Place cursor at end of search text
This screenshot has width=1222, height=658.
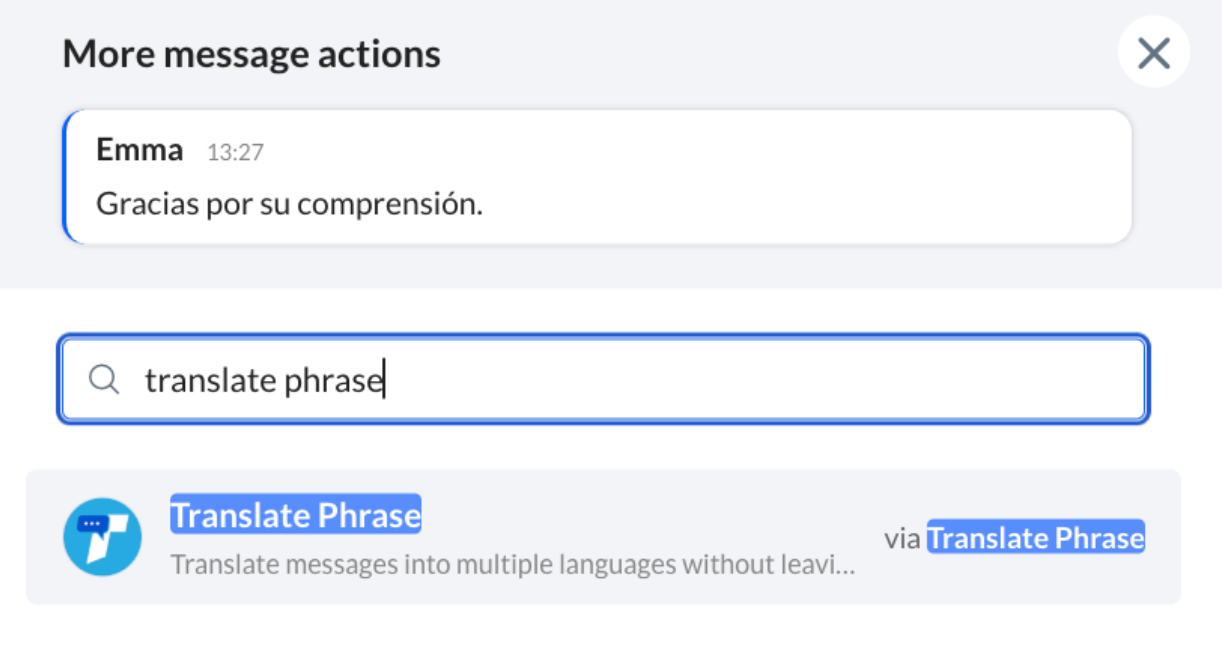385,380
